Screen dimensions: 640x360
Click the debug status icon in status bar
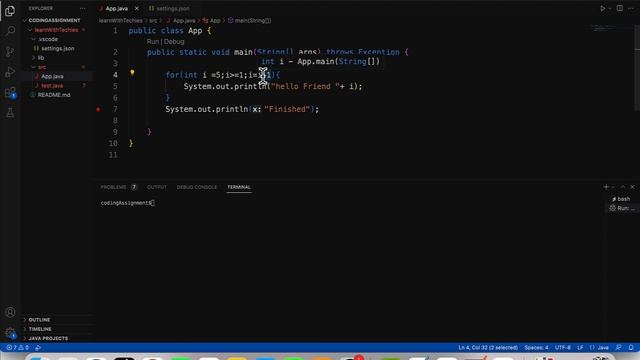pyautogui.click(x=38, y=348)
